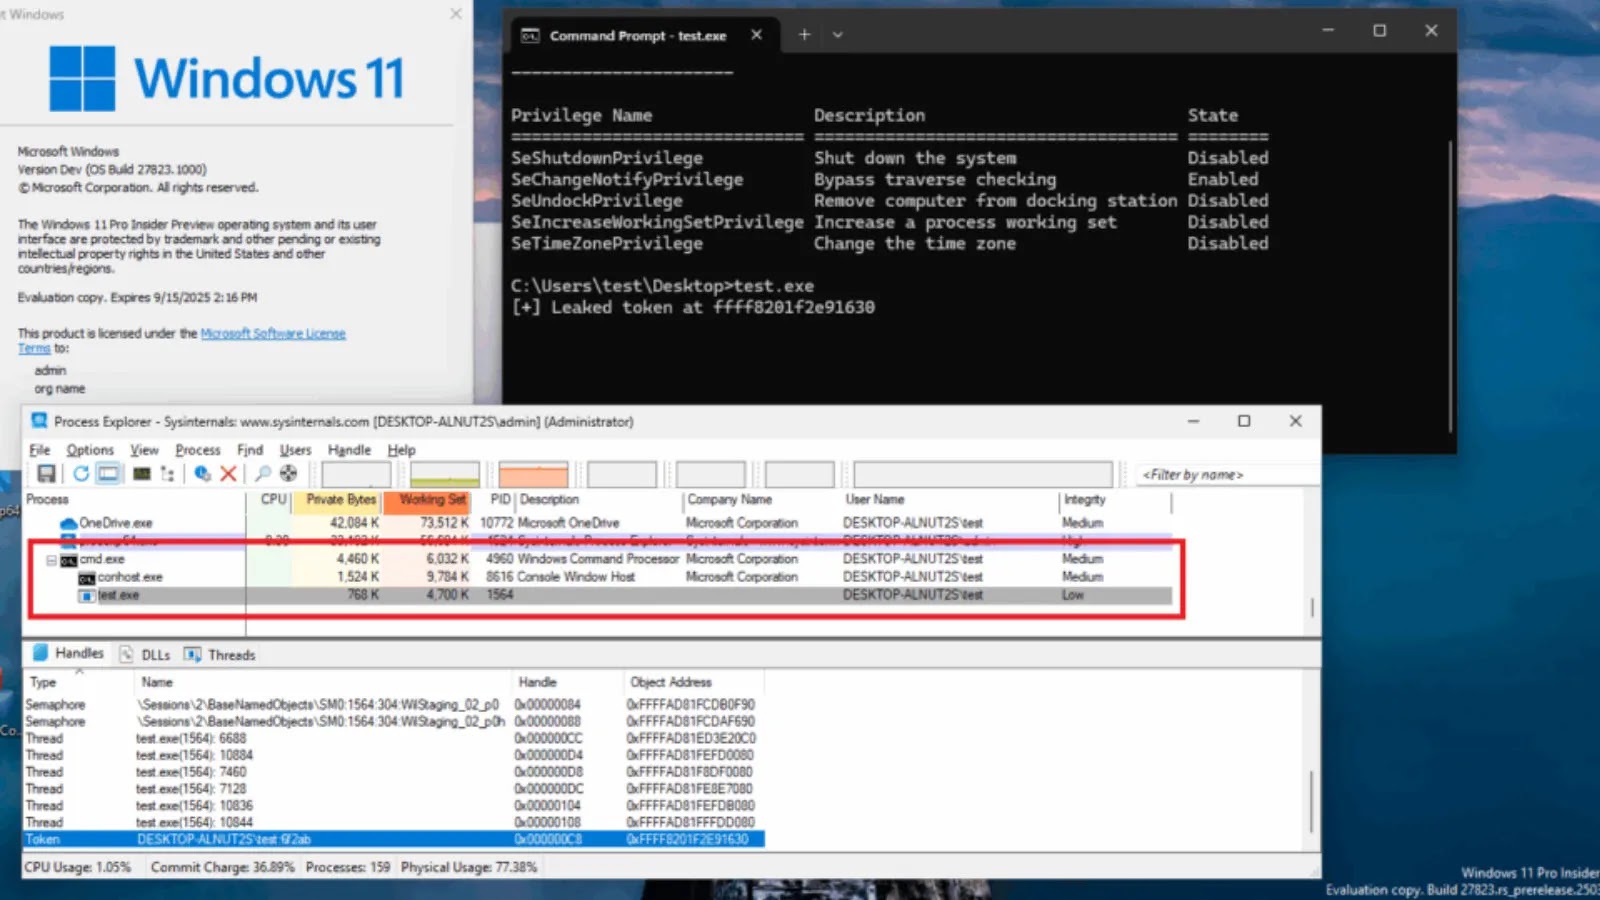This screenshot has height=900, width=1600.
Task: Select the Find Handle or DLL magnifier icon
Action: click(263, 473)
